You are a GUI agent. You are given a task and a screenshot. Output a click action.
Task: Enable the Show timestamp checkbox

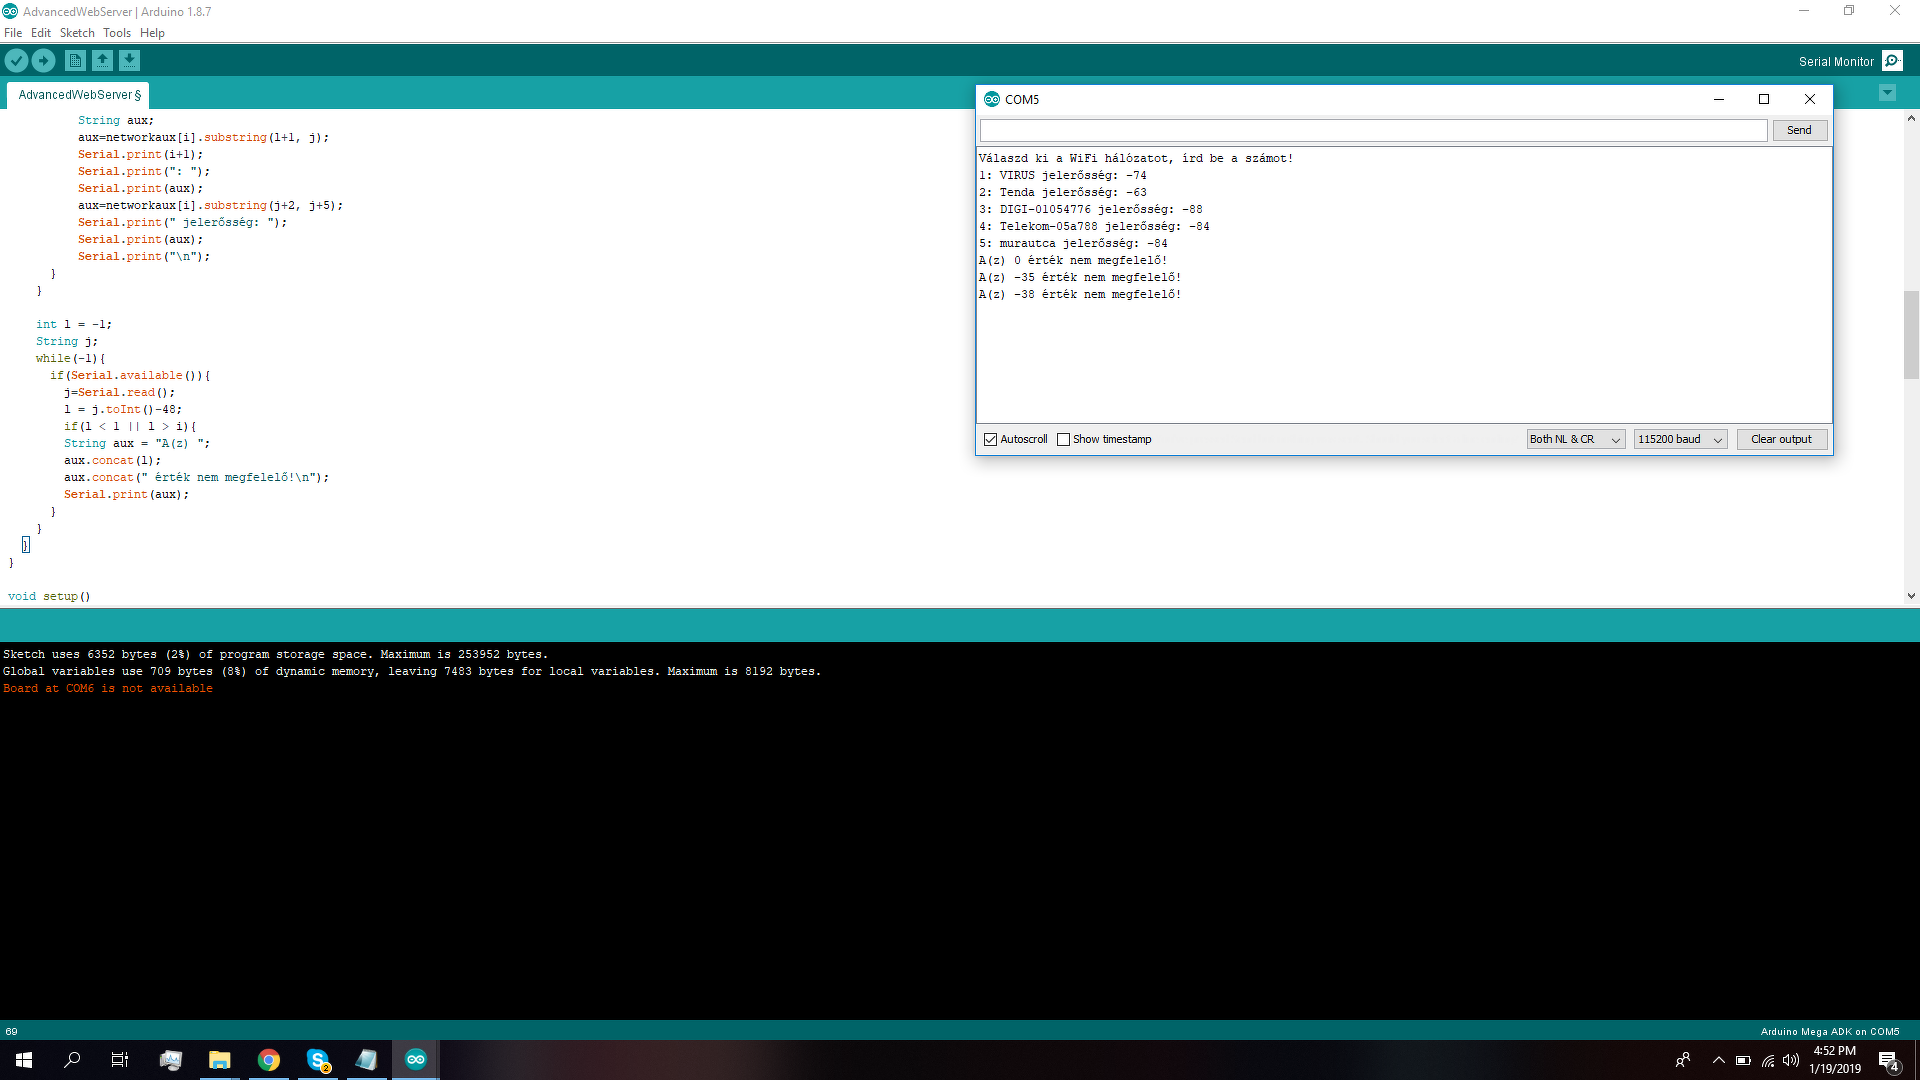click(1064, 440)
